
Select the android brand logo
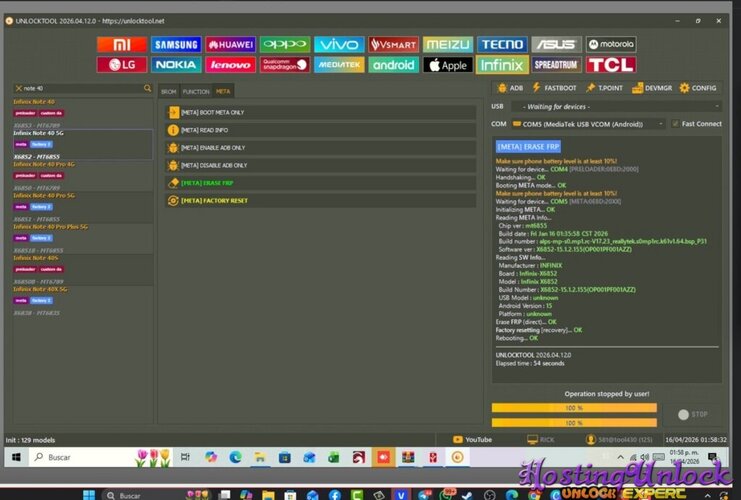point(394,65)
